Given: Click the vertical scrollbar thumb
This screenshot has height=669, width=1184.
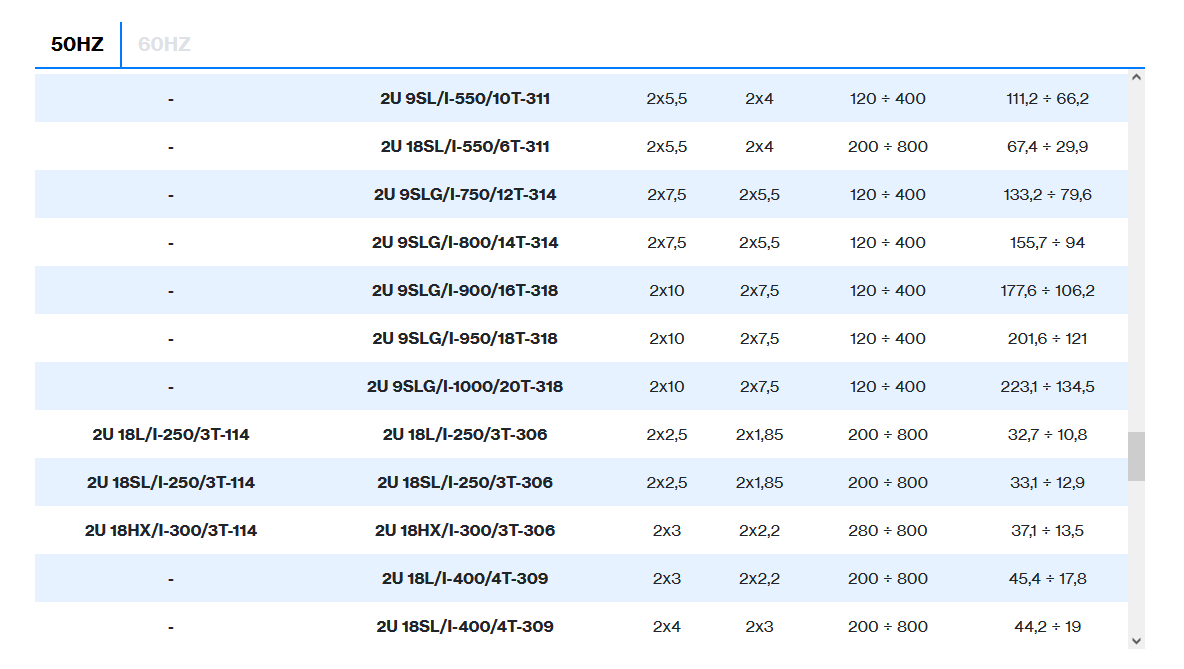Looking at the screenshot, I should click(1136, 456).
